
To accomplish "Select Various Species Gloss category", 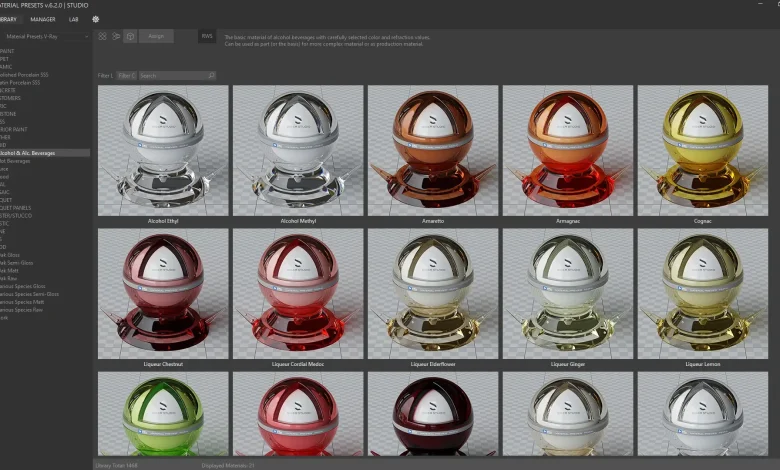I will (x=23, y=286).
